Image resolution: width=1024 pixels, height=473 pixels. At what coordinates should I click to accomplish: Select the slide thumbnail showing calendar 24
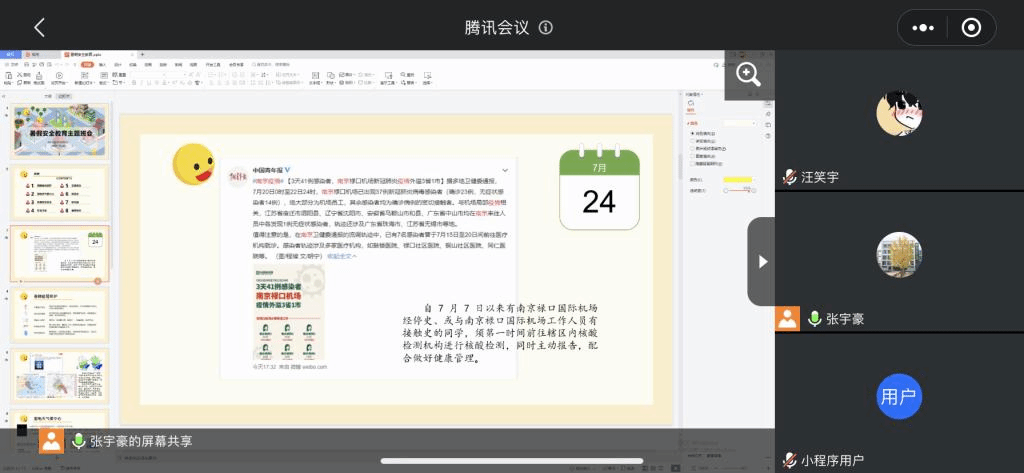tap(59, 254)
